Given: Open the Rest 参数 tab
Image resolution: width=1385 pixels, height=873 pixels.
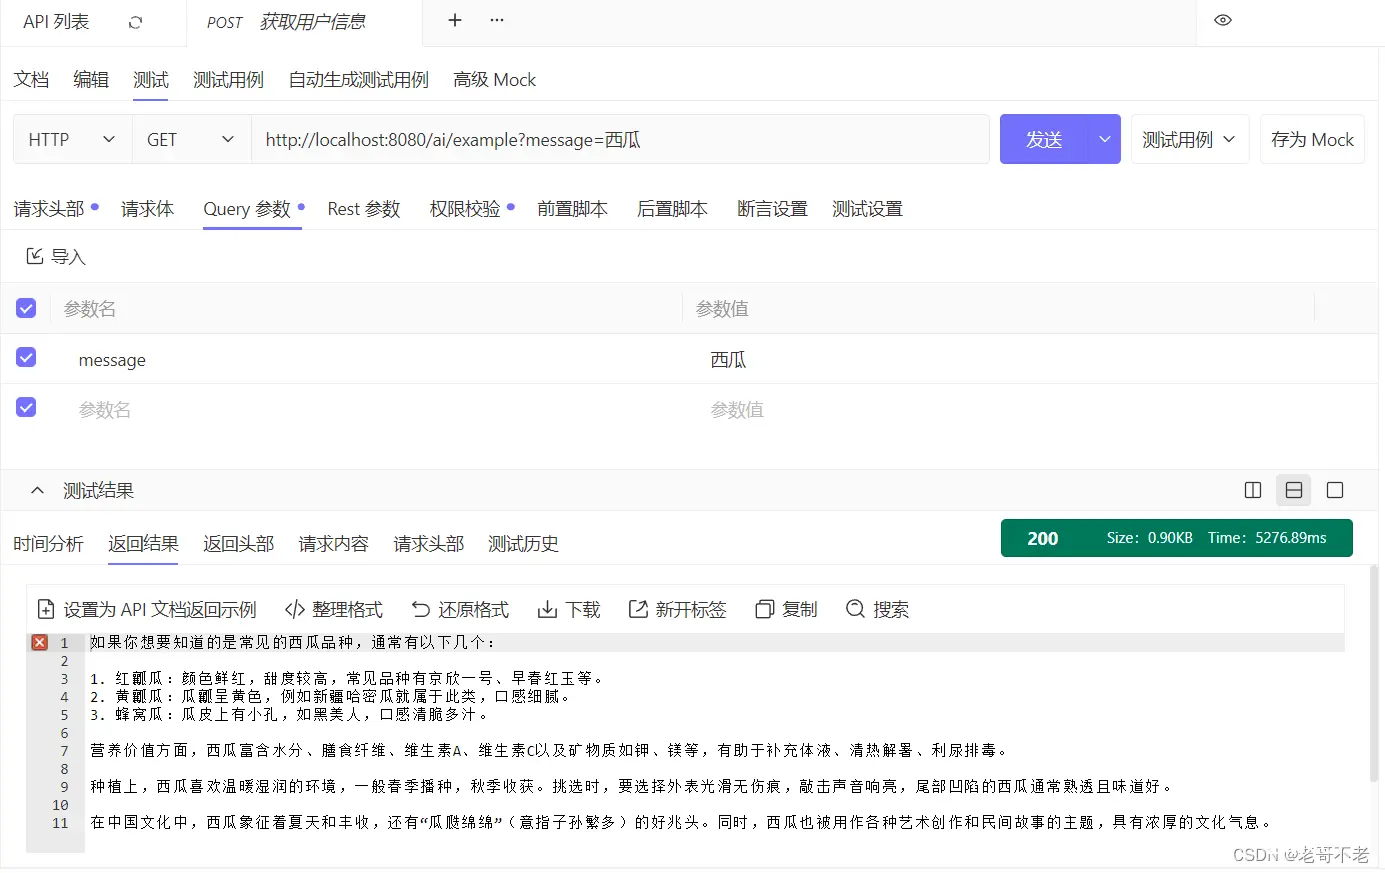Looking at the screenshot, I should [x=364, y=209].
